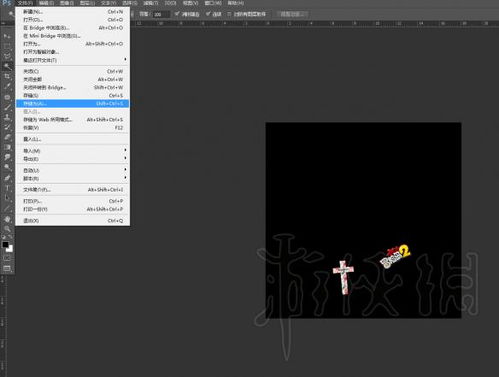Expand 最近打开文件(T) submenu
Screen dimensions: 499x377
73,60
